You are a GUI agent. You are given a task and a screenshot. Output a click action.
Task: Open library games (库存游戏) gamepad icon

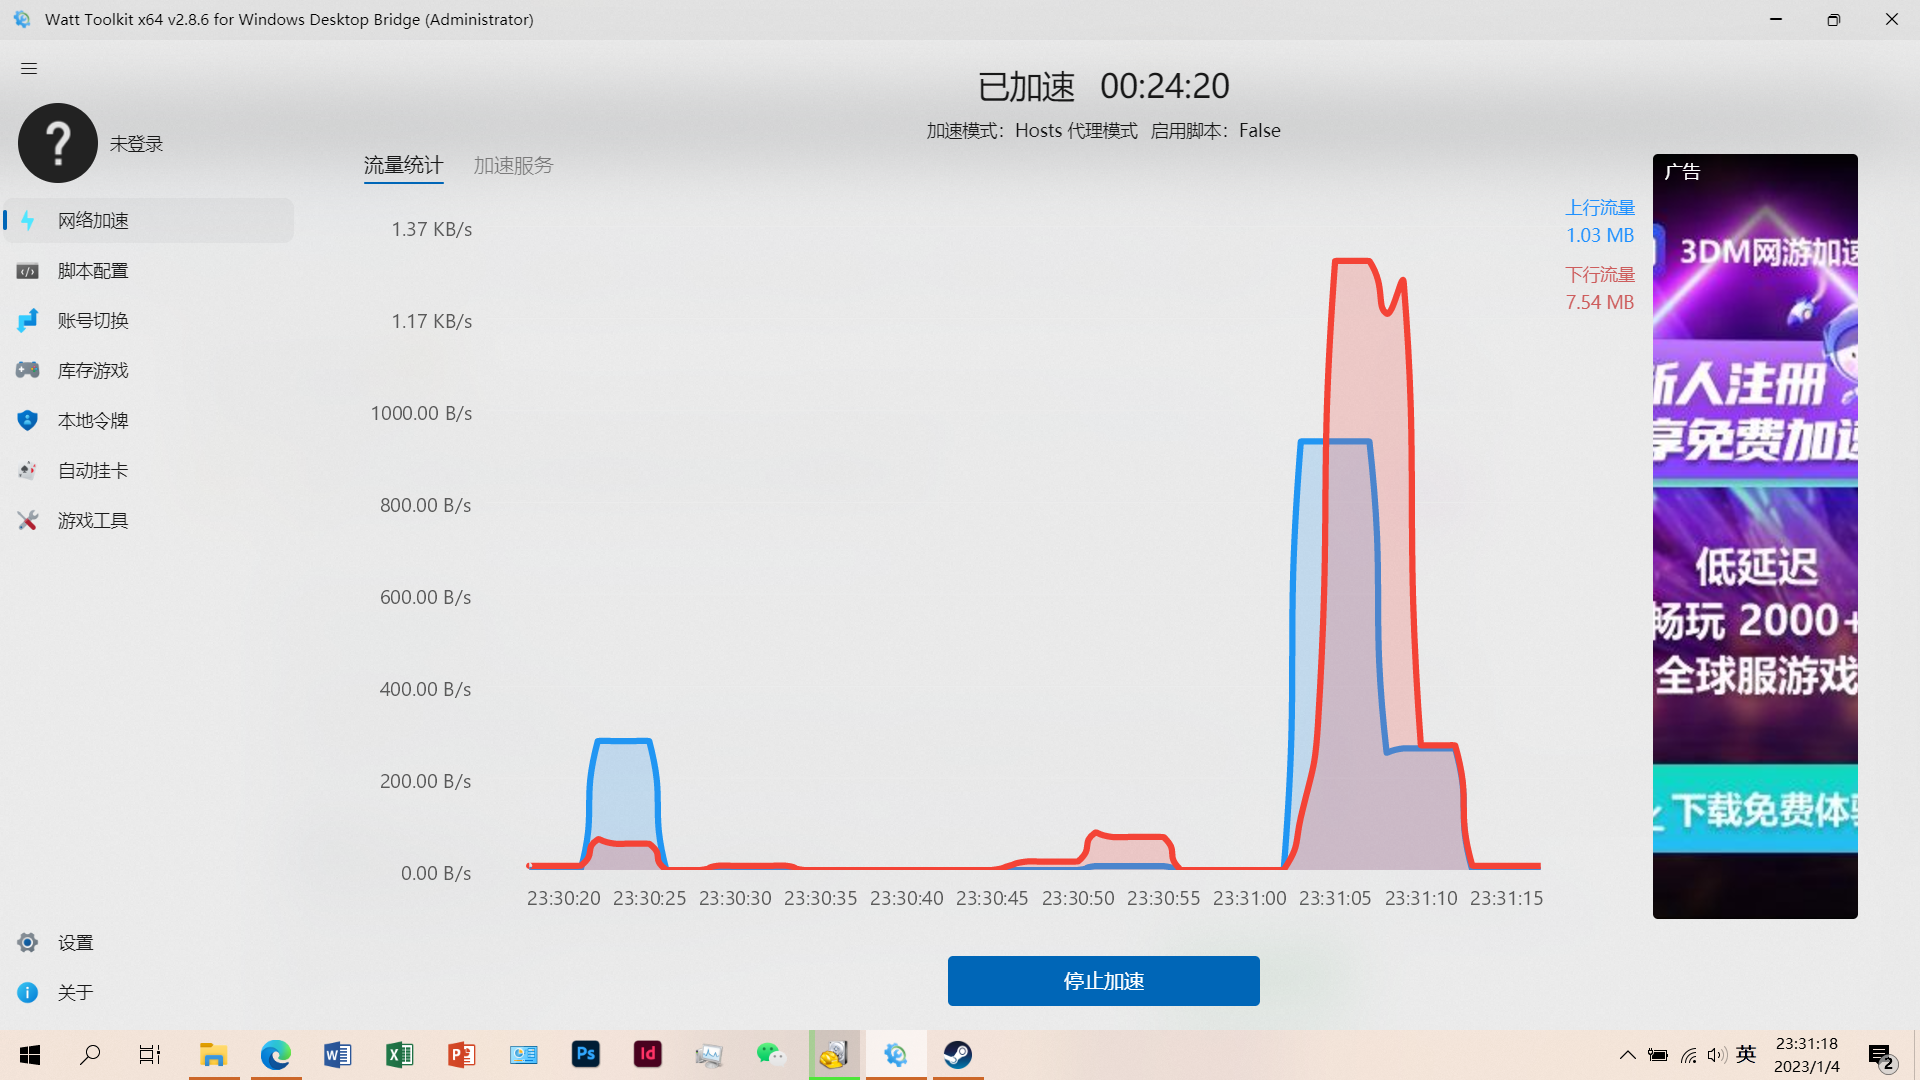pos(28,370)
